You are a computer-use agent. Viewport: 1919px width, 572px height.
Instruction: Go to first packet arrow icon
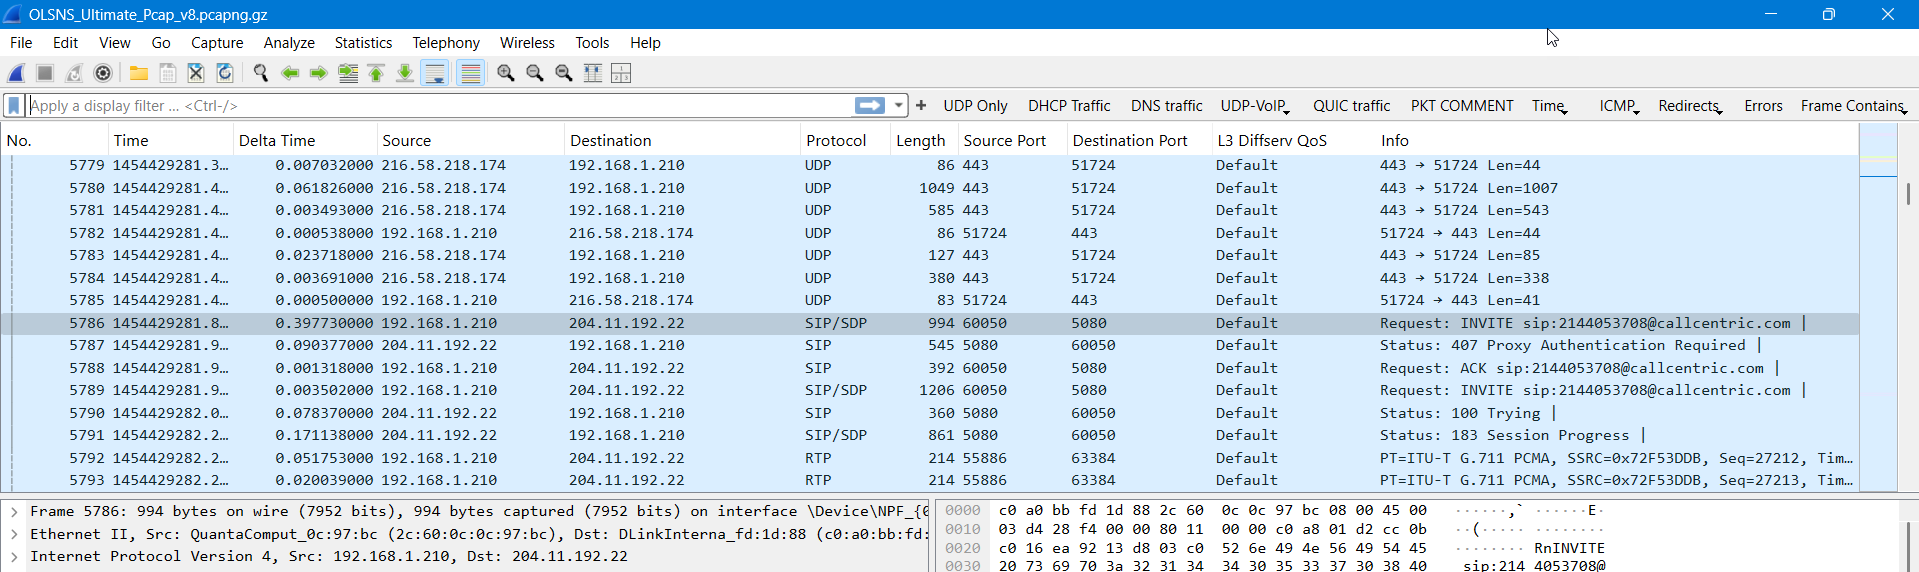[x=376, y=73]
